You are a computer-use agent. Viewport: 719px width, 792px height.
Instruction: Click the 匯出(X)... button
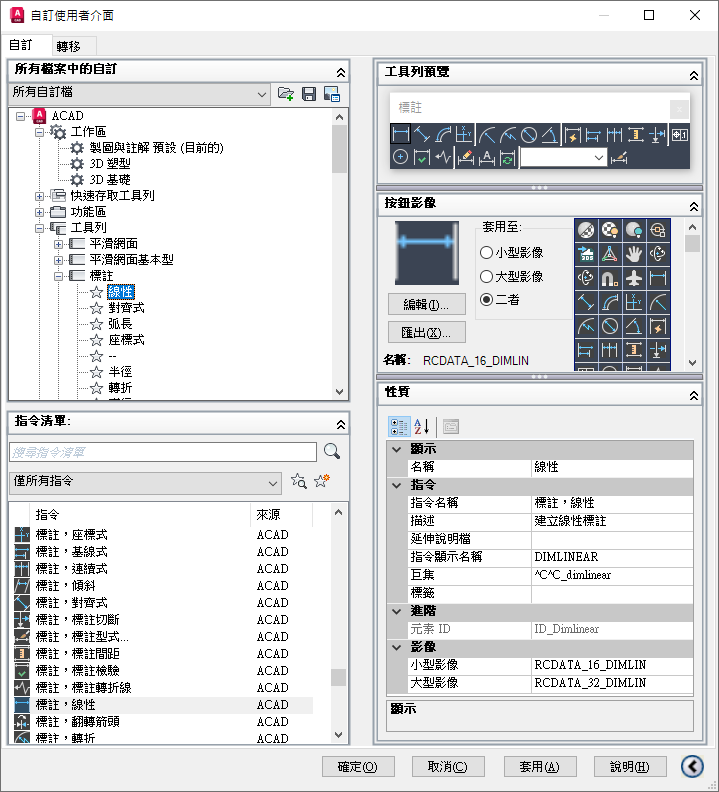coord(426,333)
